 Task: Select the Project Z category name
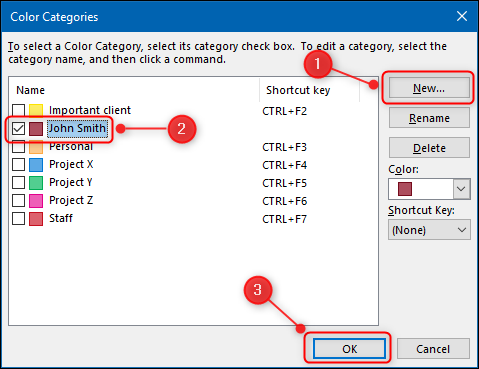(x=71, y=200)
